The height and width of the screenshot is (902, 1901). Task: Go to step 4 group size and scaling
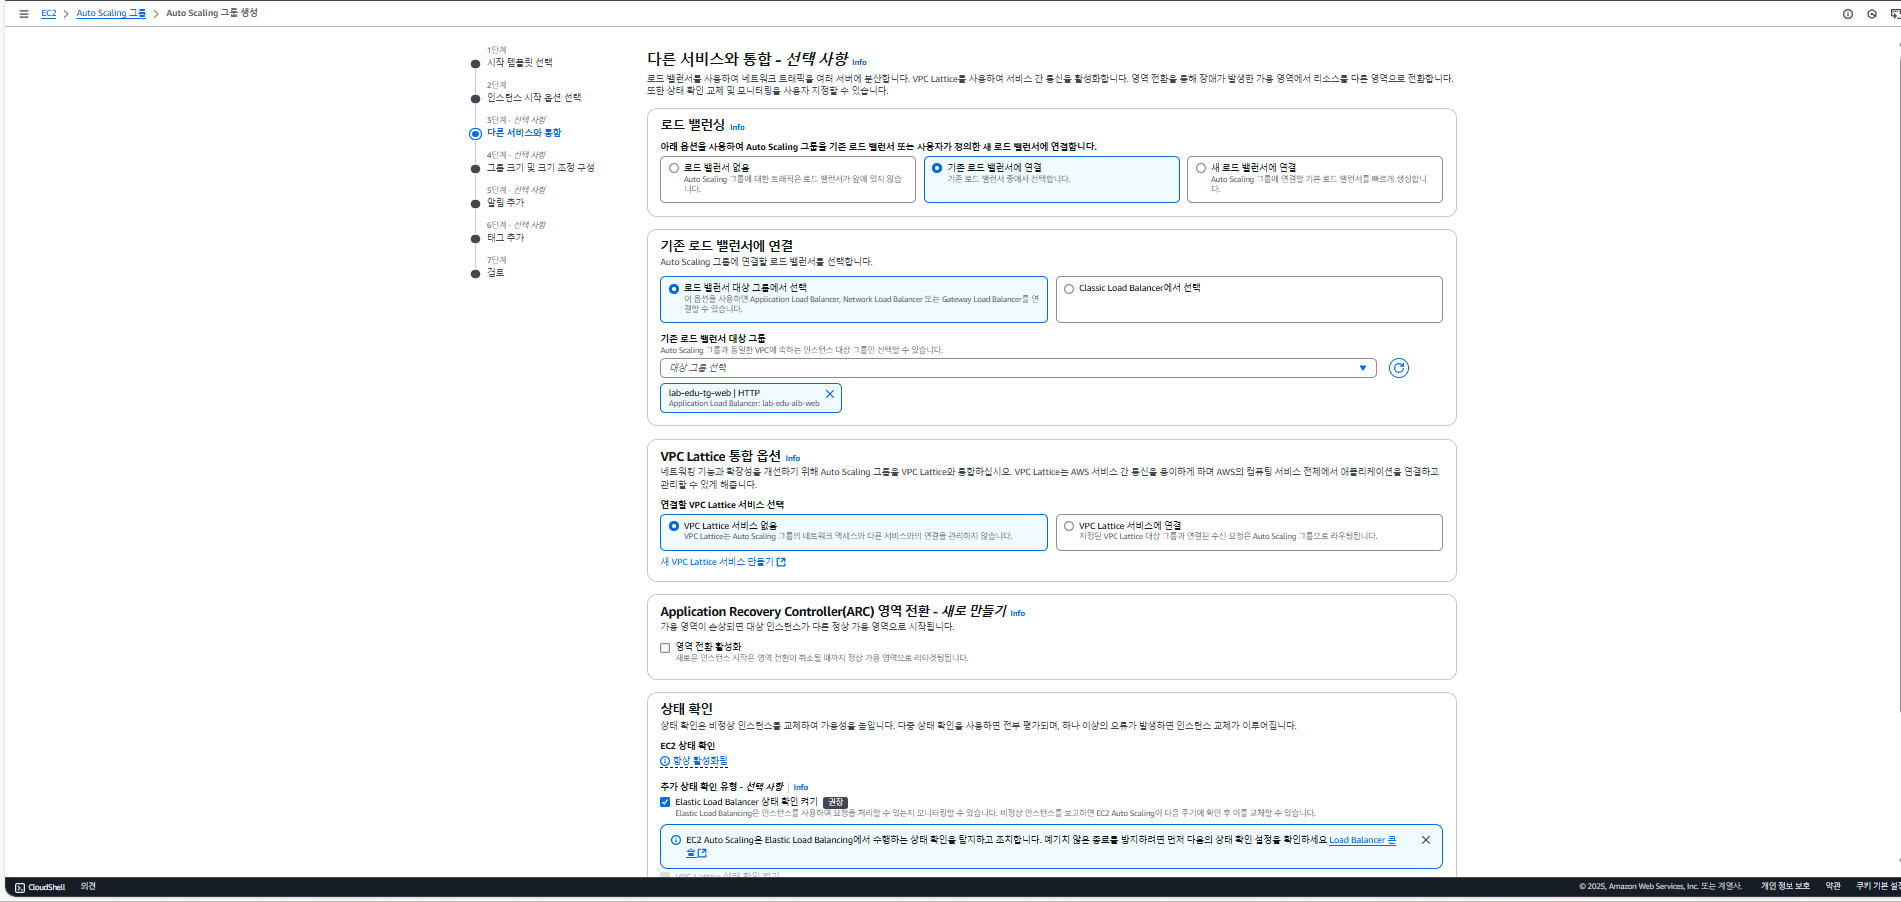(x=540, y=167)
